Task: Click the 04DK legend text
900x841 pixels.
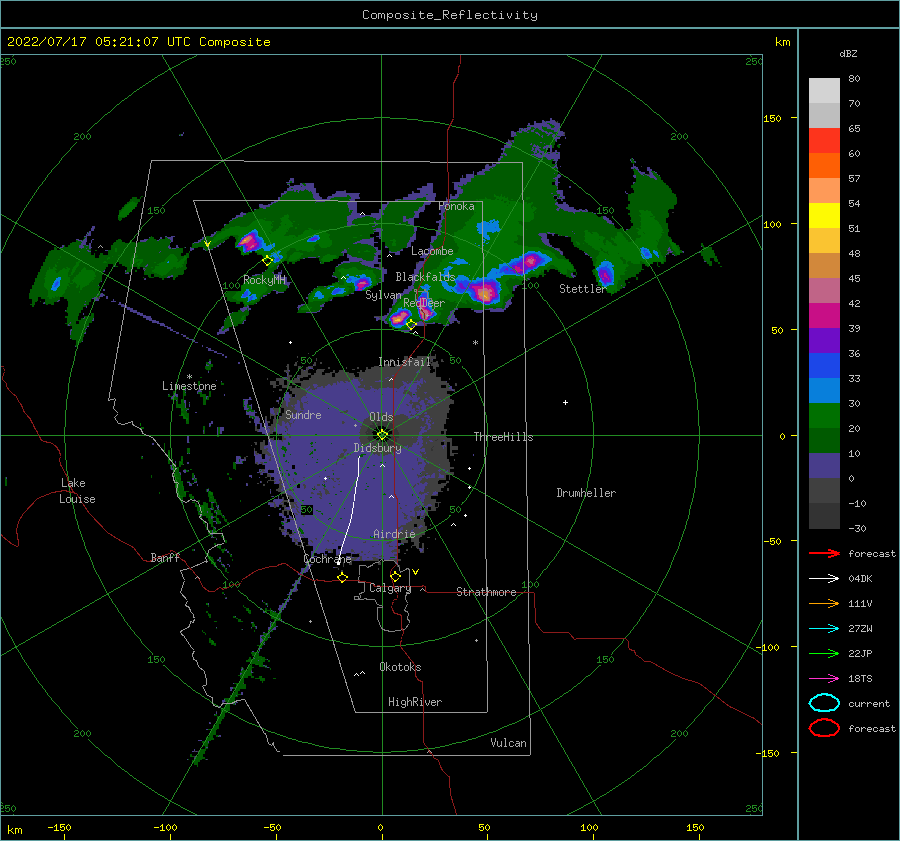Action: click(860, 579)
